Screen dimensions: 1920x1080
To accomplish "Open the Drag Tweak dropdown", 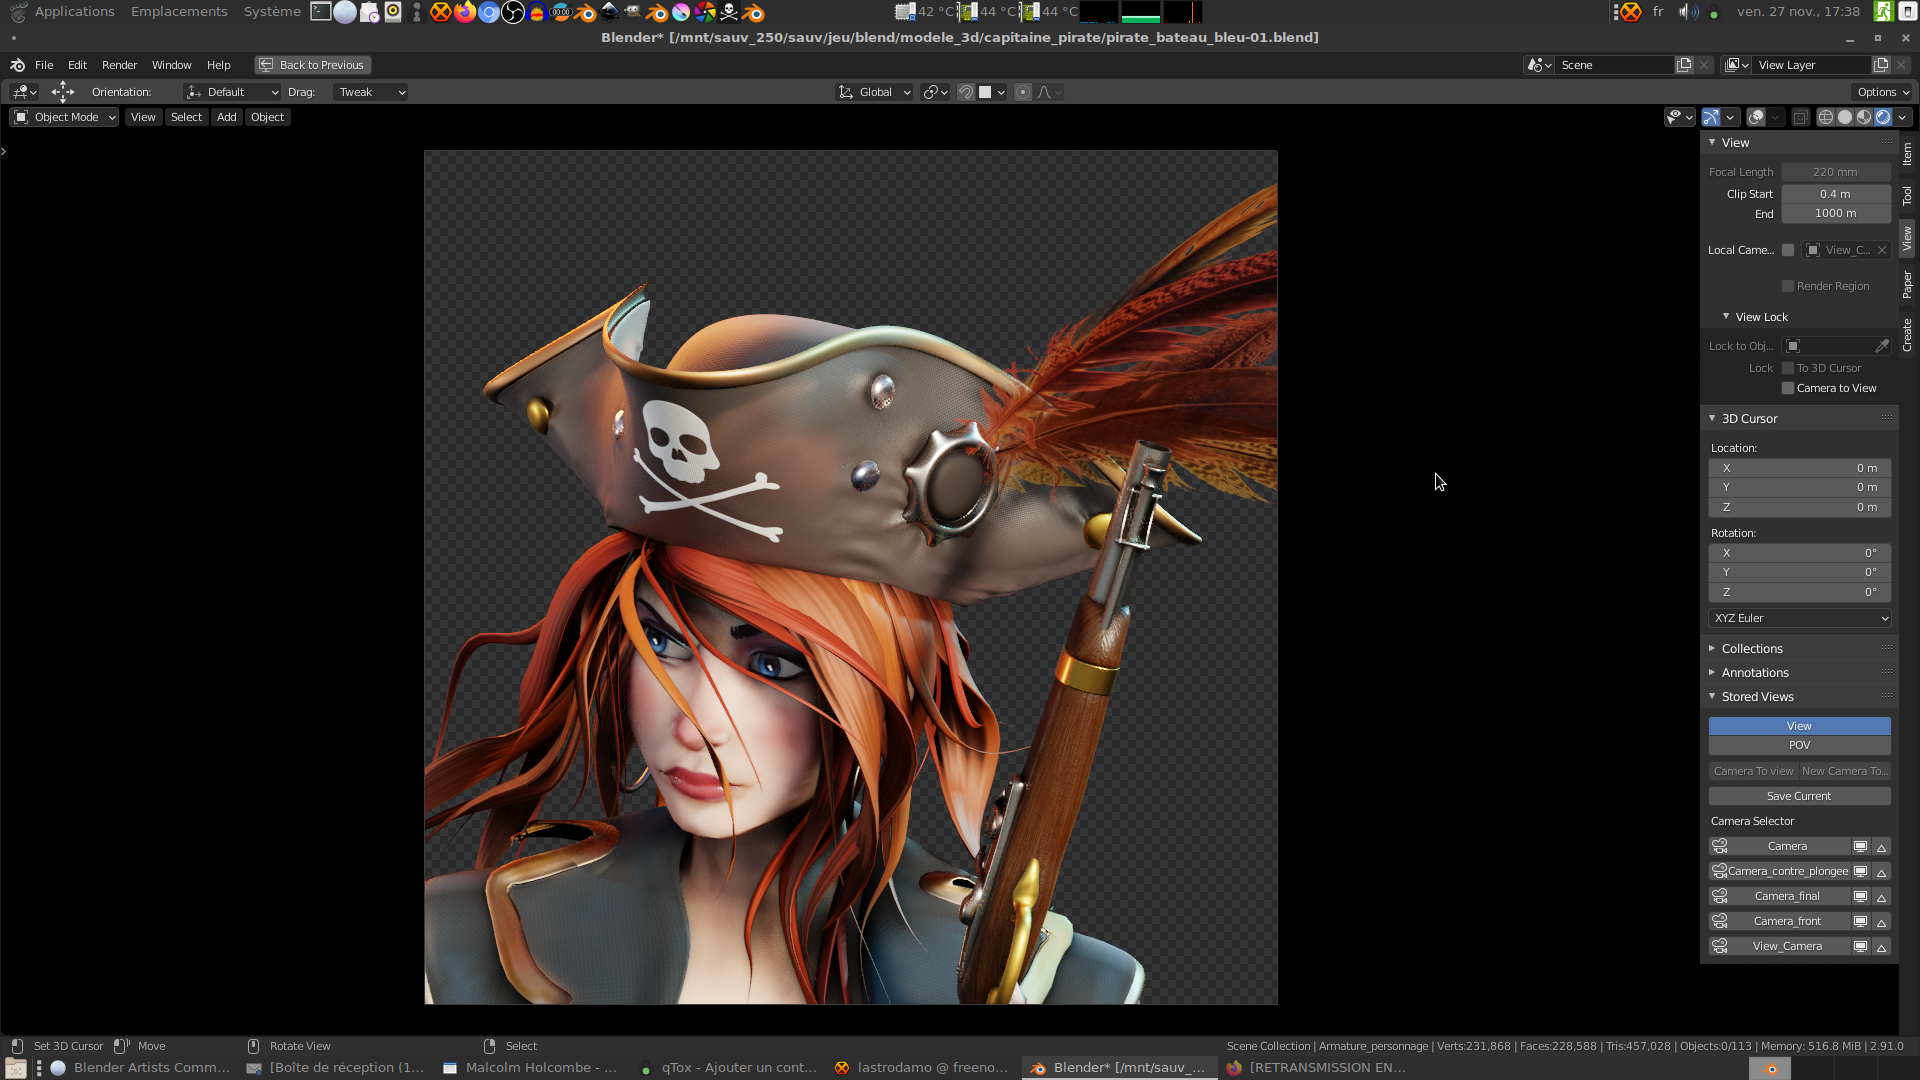I will (x=370, y=92).
